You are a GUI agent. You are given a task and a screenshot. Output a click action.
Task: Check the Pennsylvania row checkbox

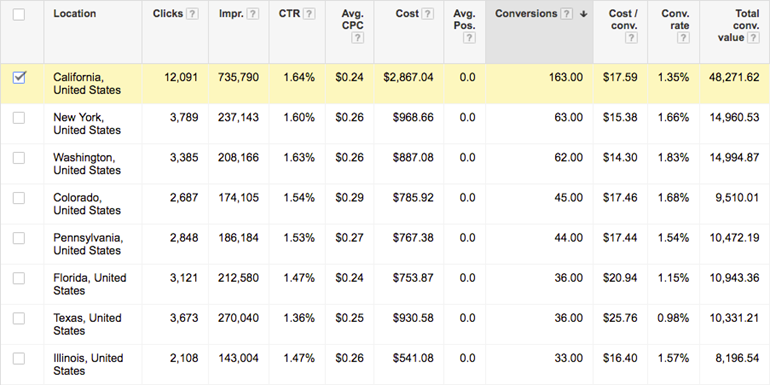19,238
